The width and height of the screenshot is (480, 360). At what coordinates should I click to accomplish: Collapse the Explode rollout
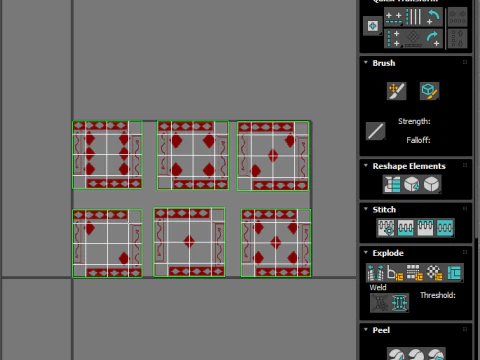click(366, 252)
